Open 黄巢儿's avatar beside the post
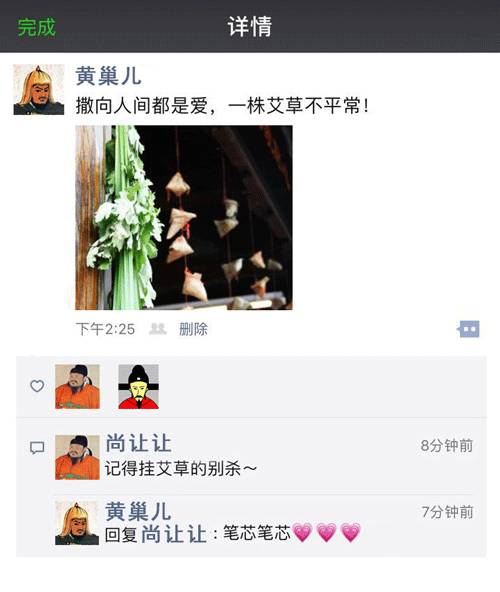Viewport: 500px width, 592px height. pos(39,89)
